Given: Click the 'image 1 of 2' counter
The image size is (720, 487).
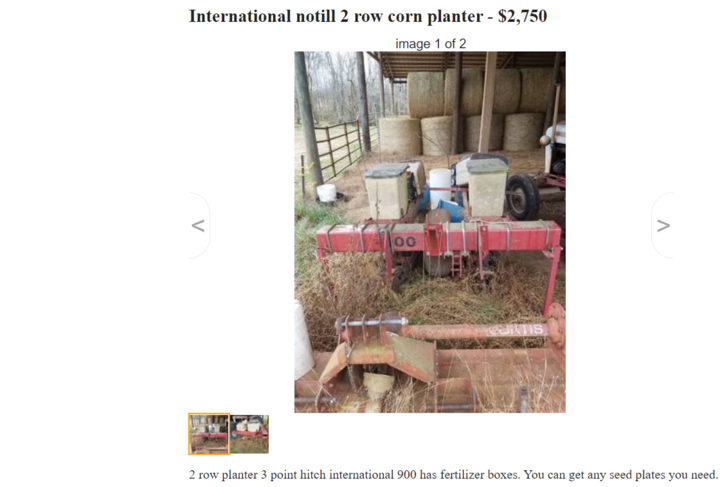Looking at the screenshot, I should [430, 44].
